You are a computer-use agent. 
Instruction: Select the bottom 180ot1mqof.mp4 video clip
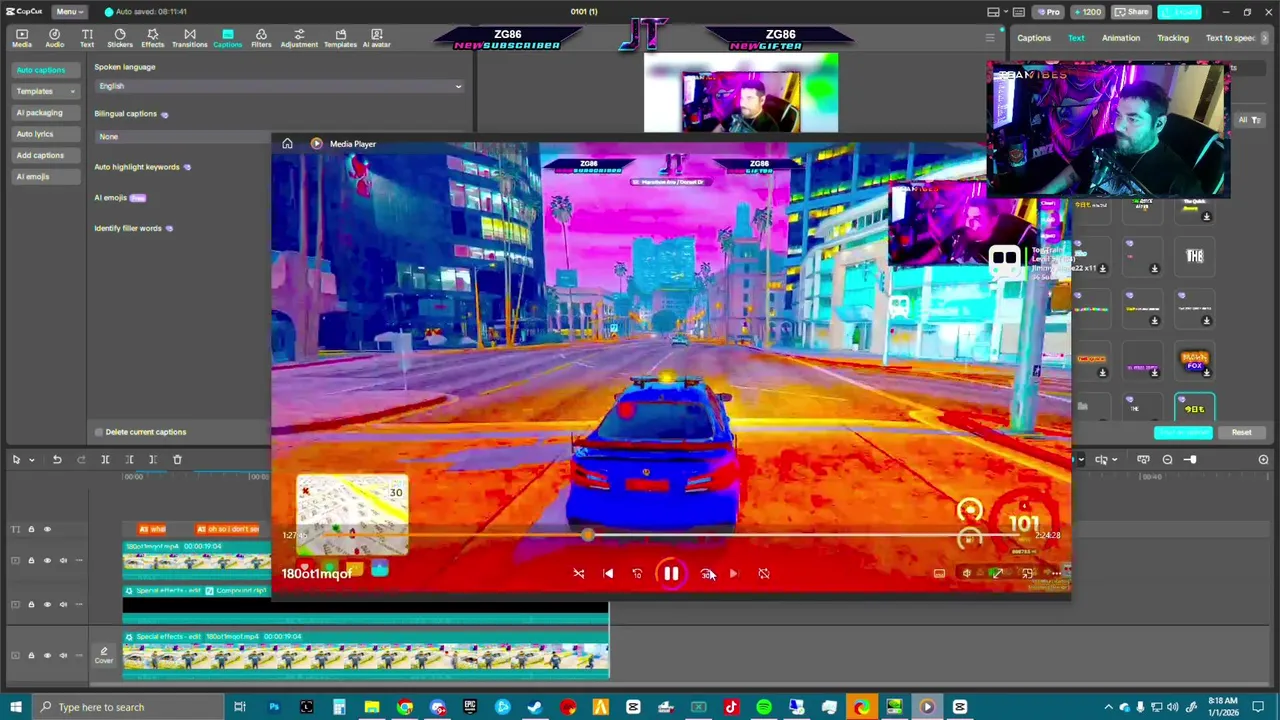366,654
